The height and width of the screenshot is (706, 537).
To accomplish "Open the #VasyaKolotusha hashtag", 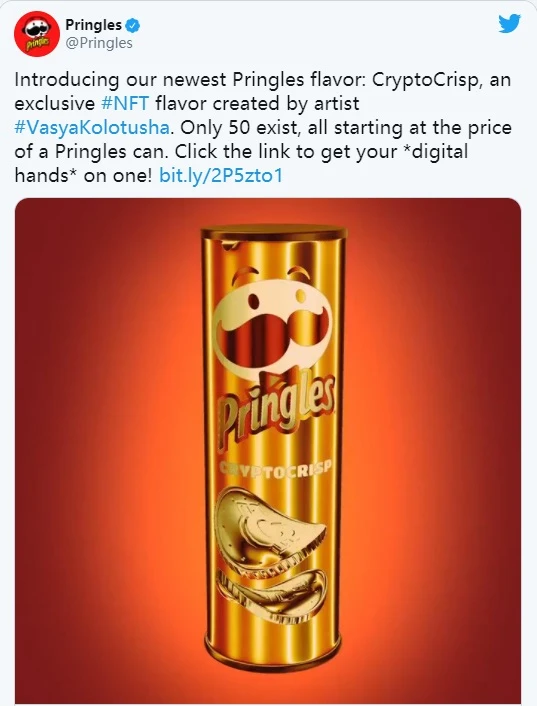I will point(92,127).
